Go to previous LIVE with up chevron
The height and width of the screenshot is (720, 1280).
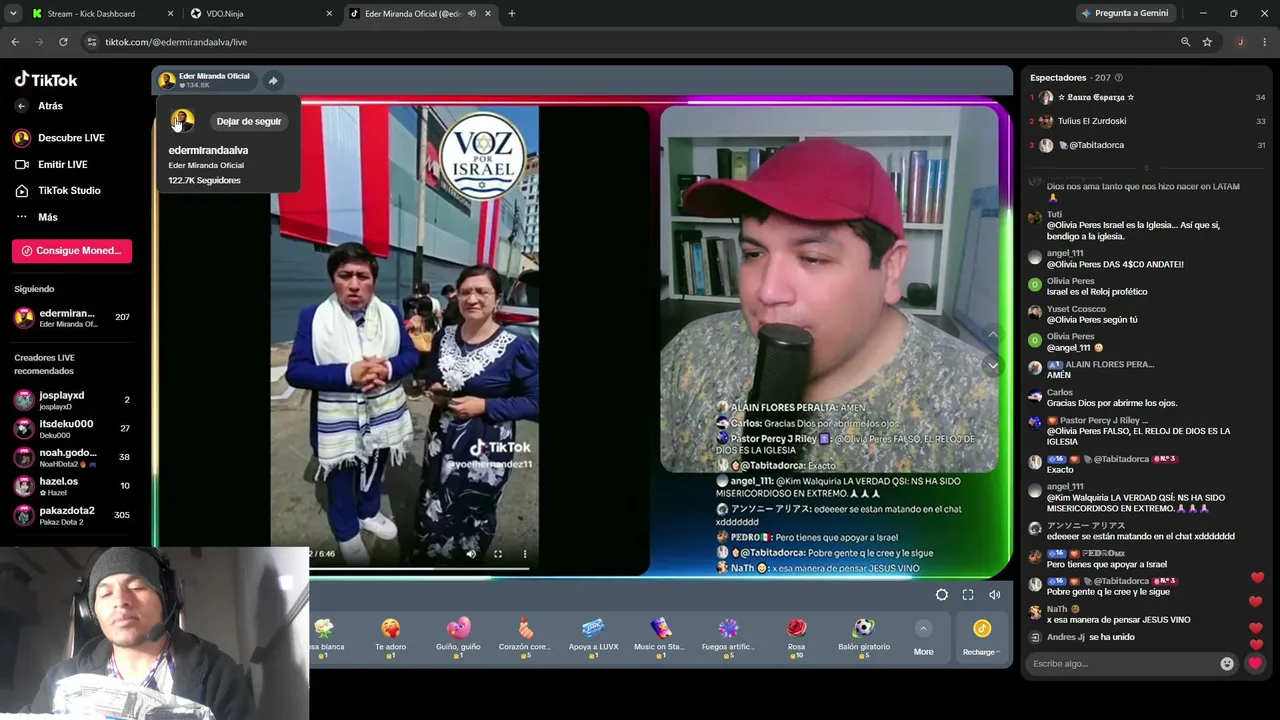click(993, 334)
